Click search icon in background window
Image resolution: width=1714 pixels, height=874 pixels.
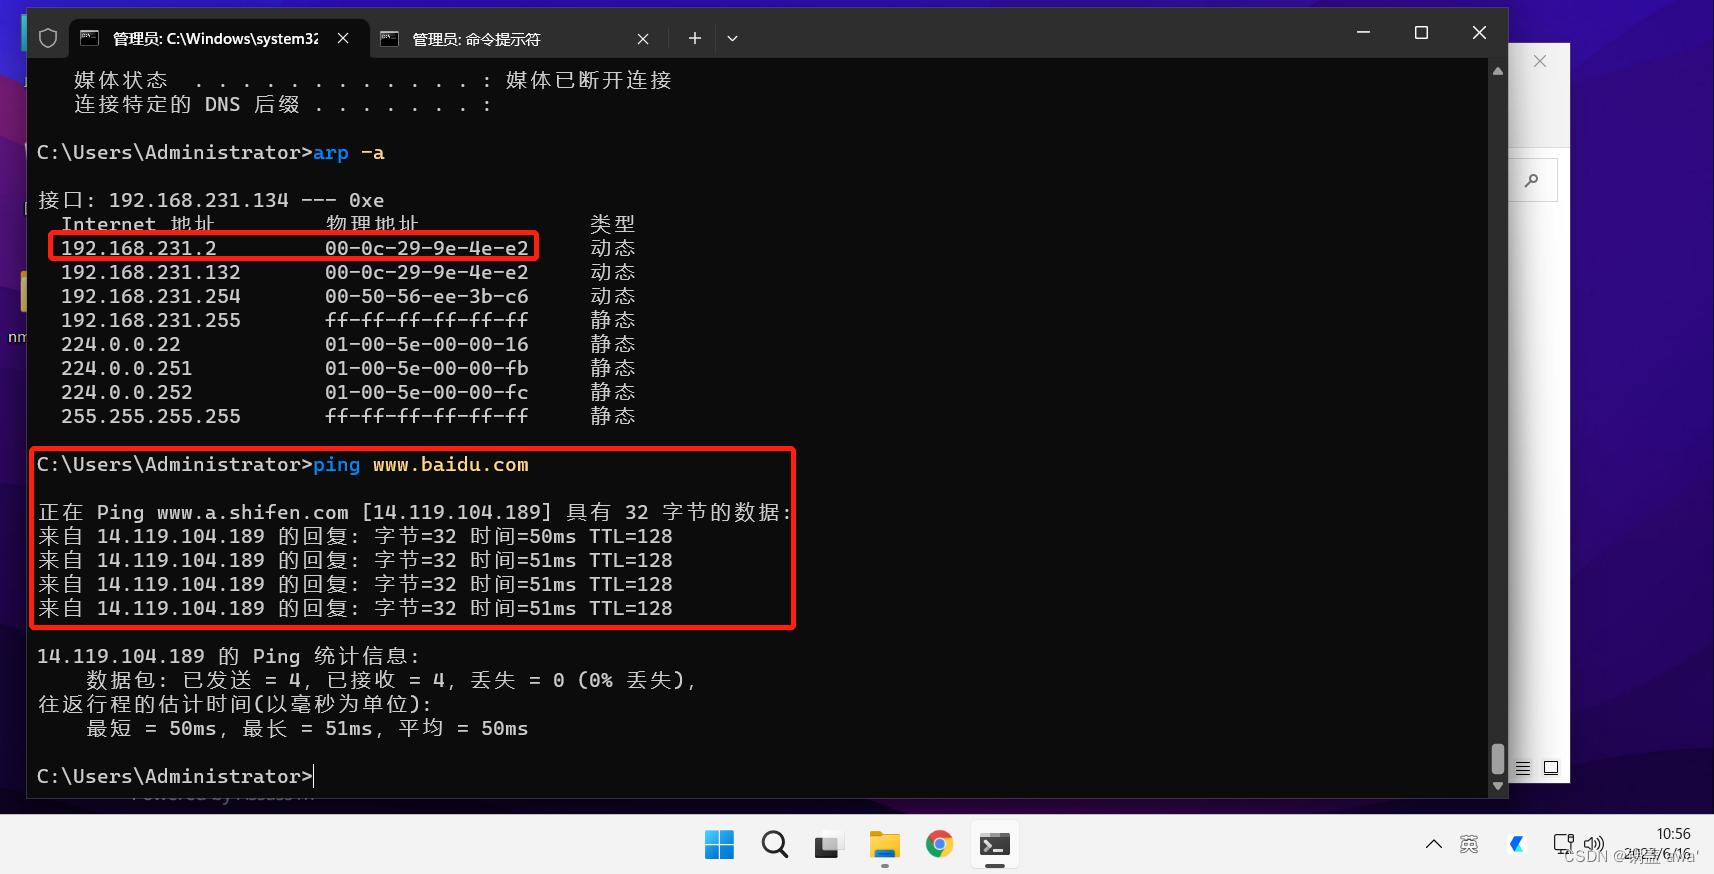(x=1531, y=180)
